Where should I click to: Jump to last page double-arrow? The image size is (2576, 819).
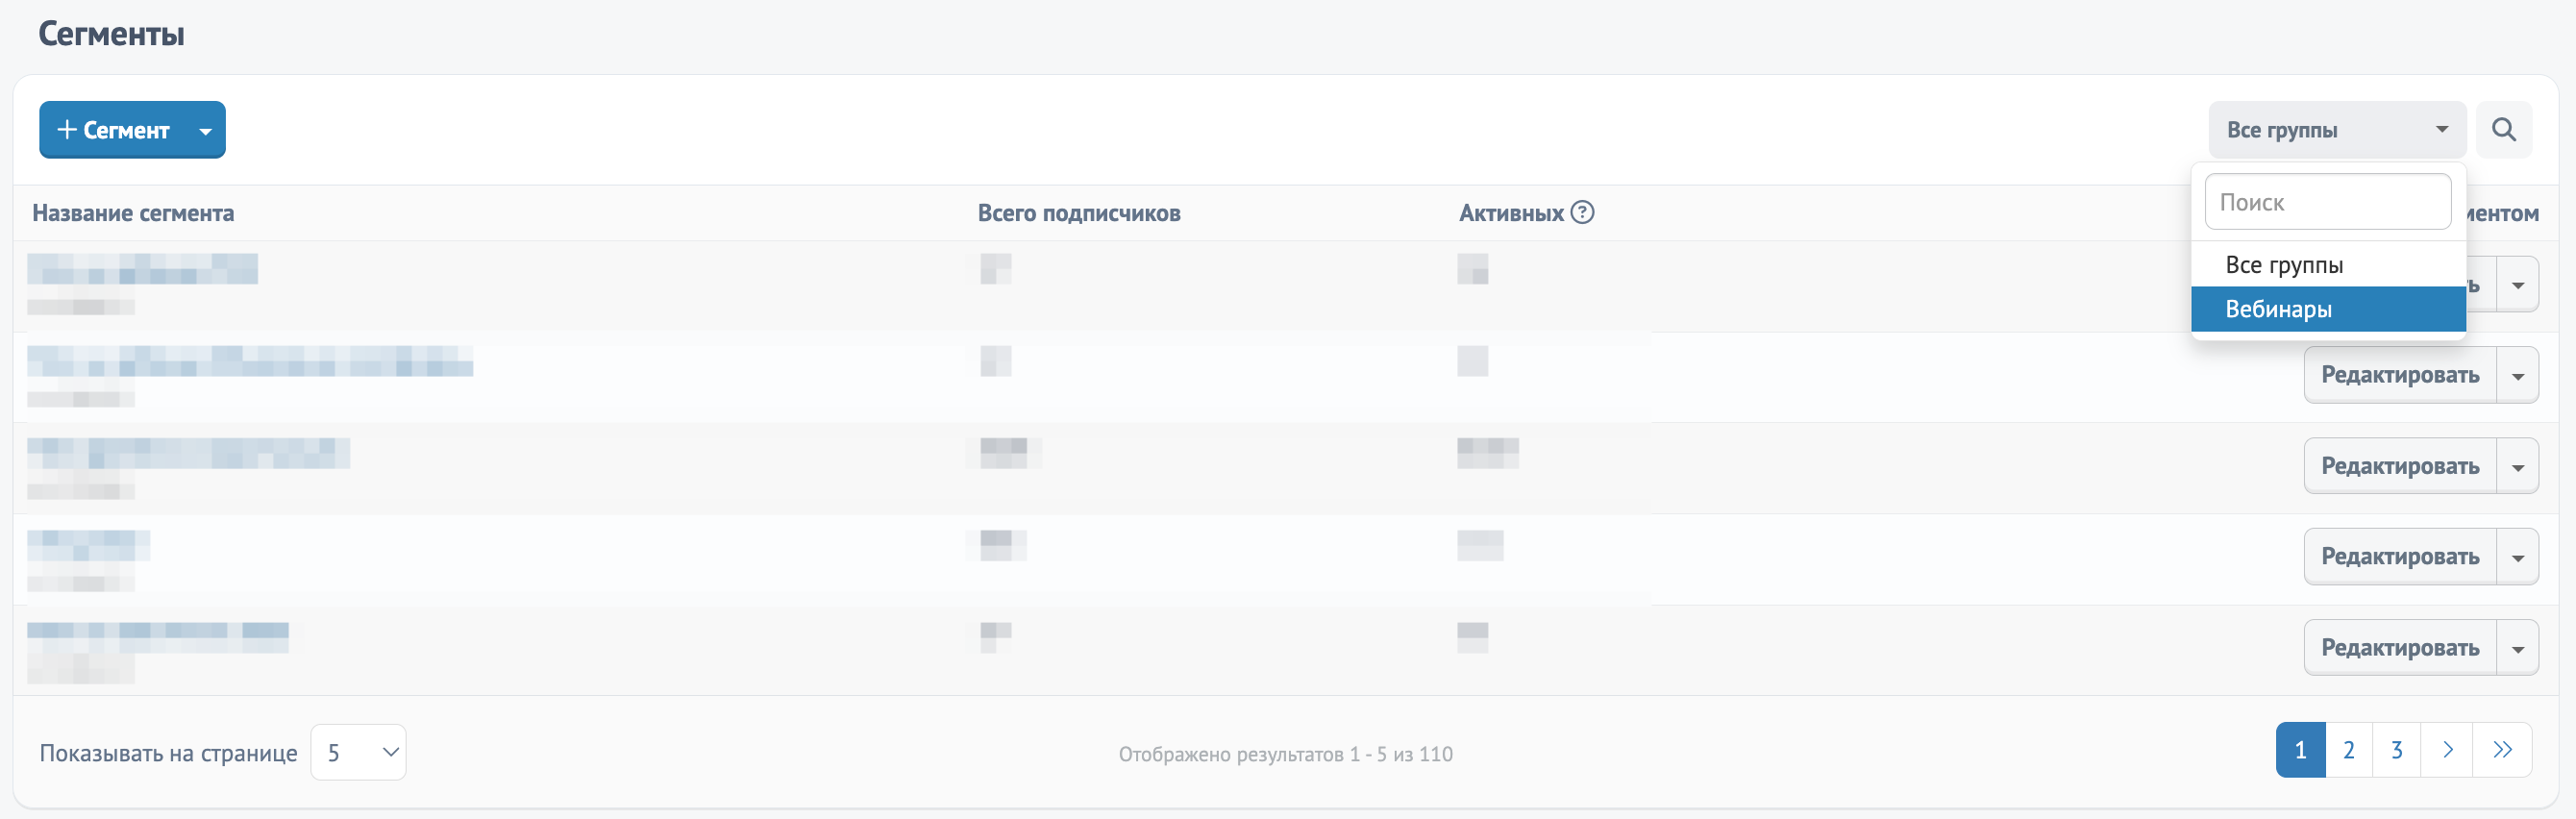click(2502, 750)
